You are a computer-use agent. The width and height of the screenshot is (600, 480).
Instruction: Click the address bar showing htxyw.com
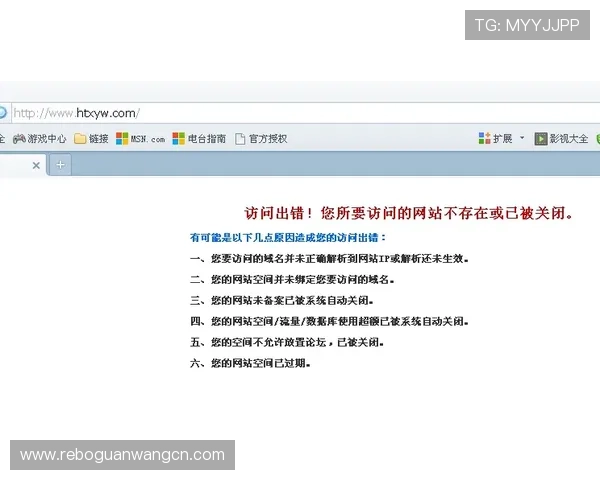(305, 113)
